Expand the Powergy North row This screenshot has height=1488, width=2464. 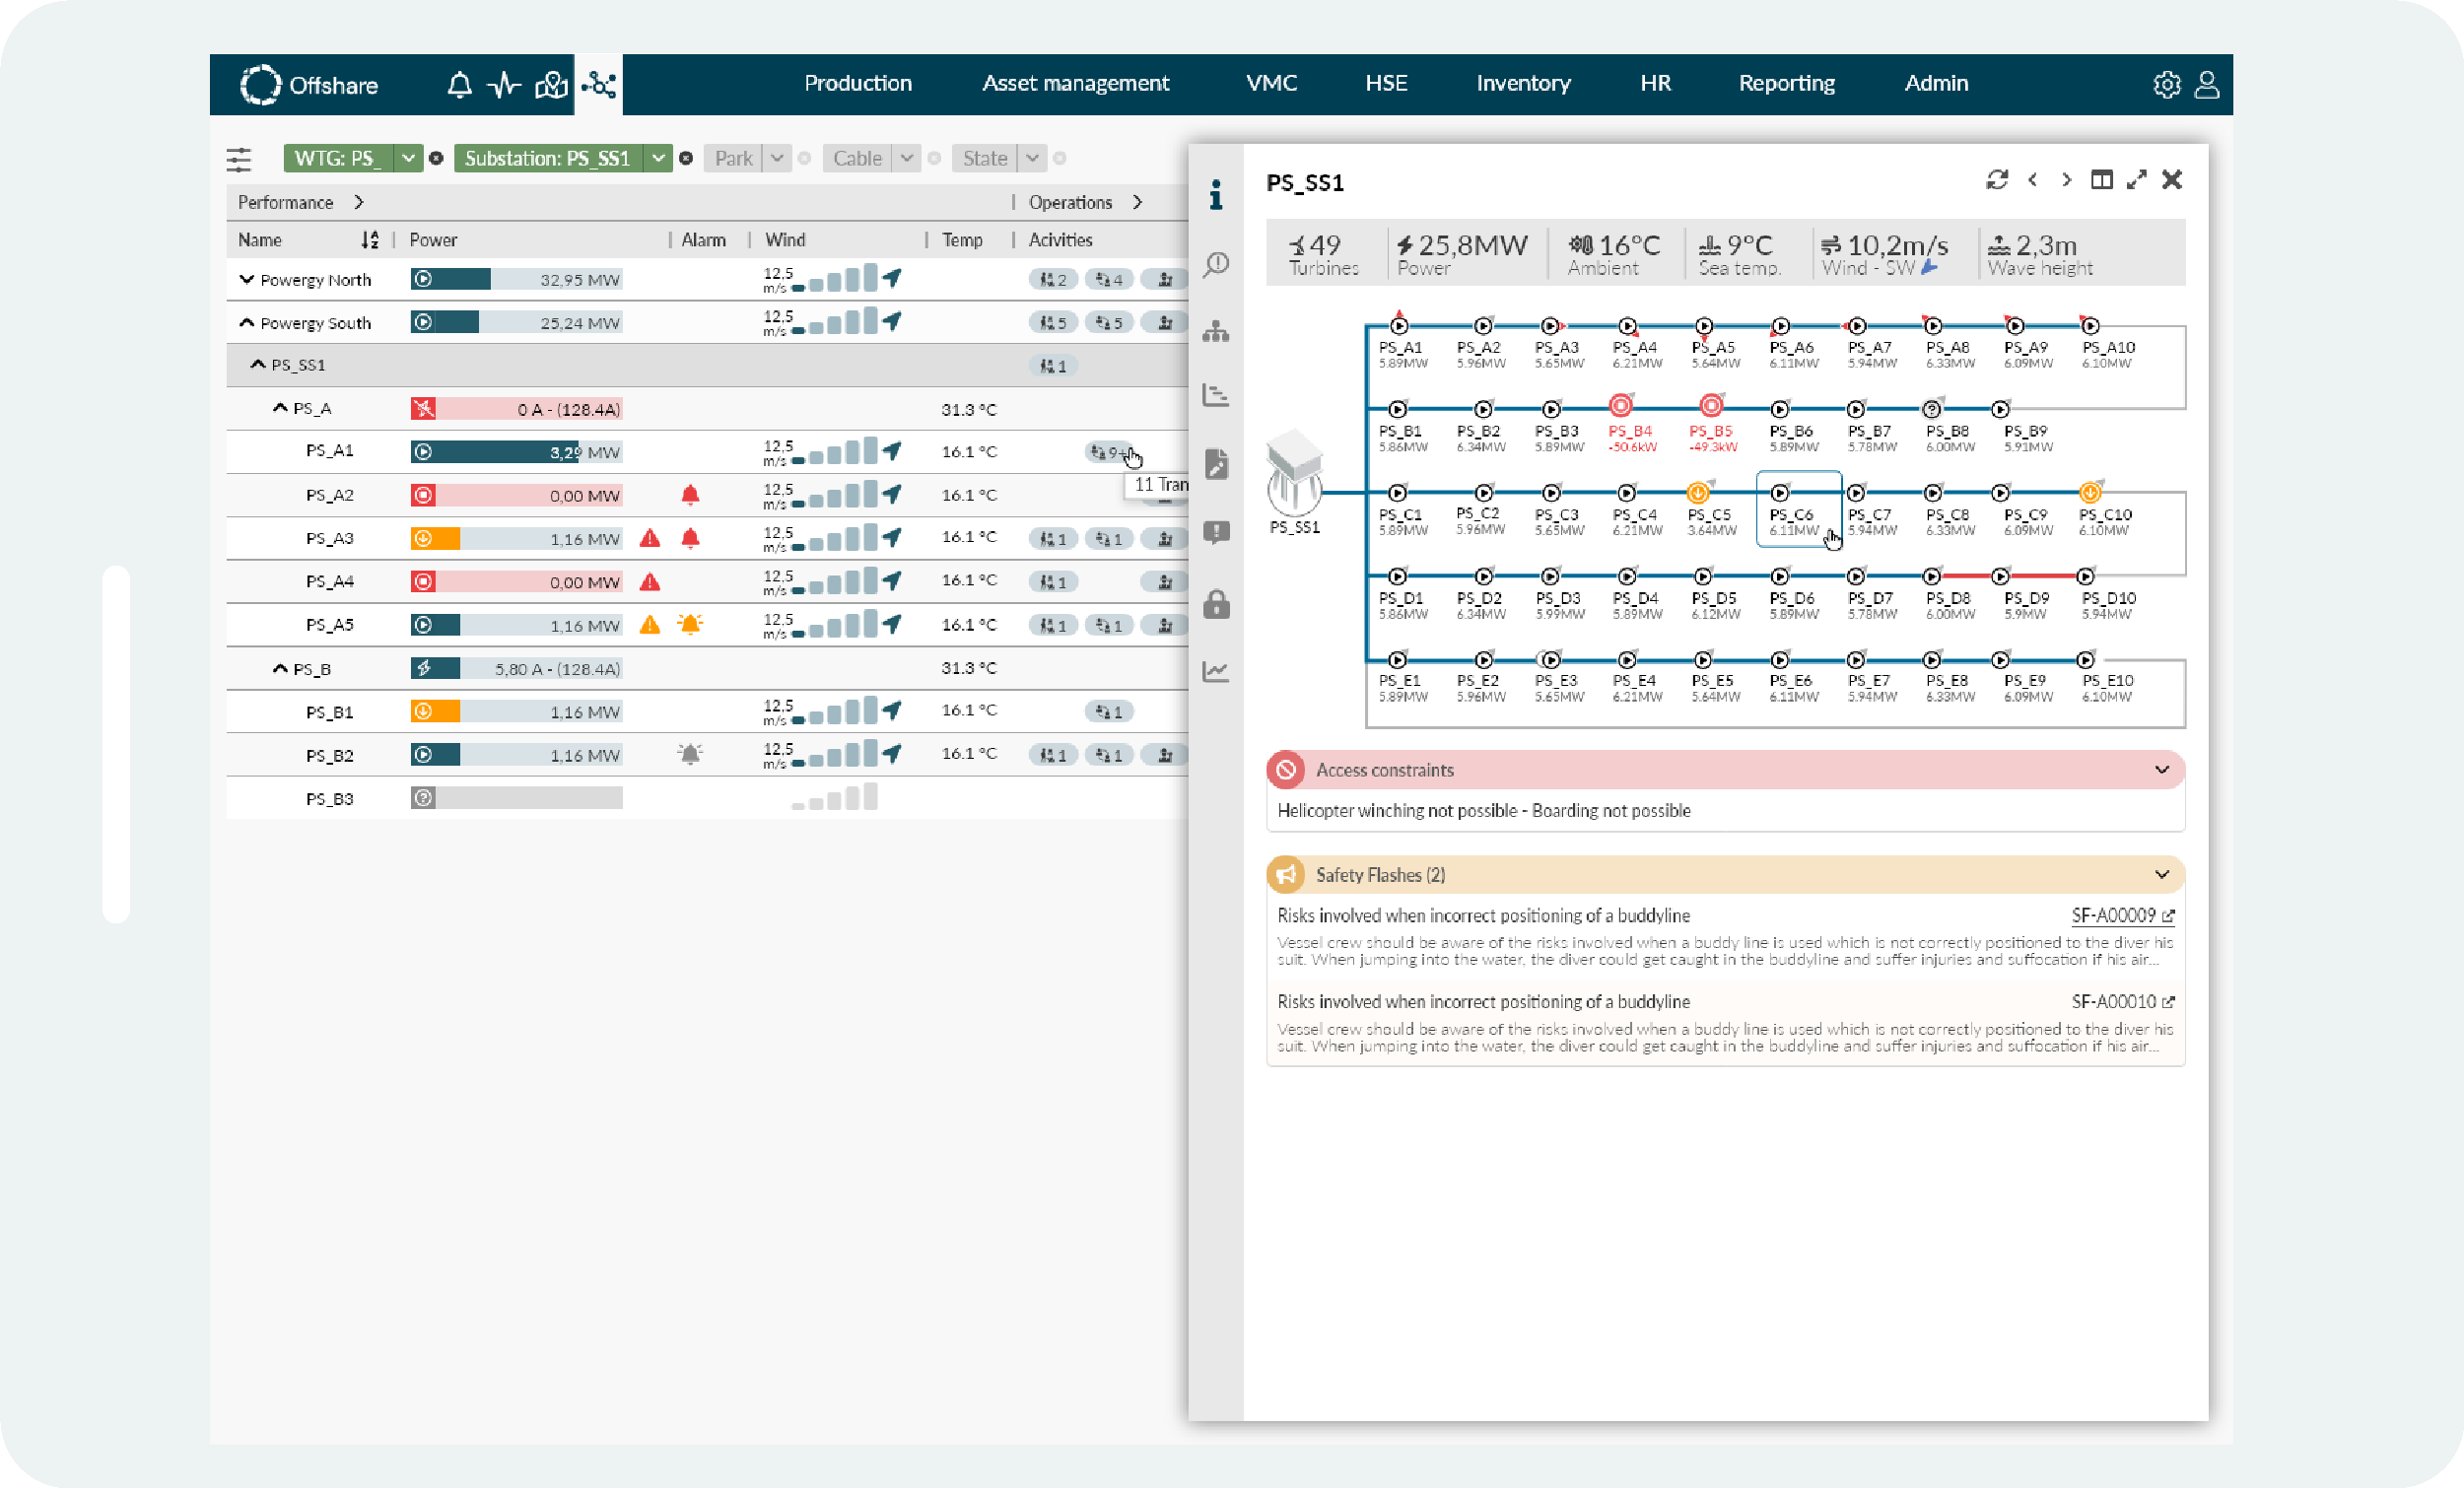click(x=246, y=280)
